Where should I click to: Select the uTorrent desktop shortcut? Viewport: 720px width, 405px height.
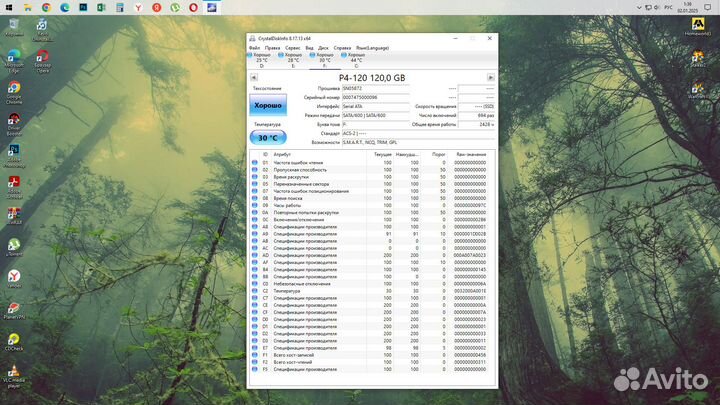[14, 247]
